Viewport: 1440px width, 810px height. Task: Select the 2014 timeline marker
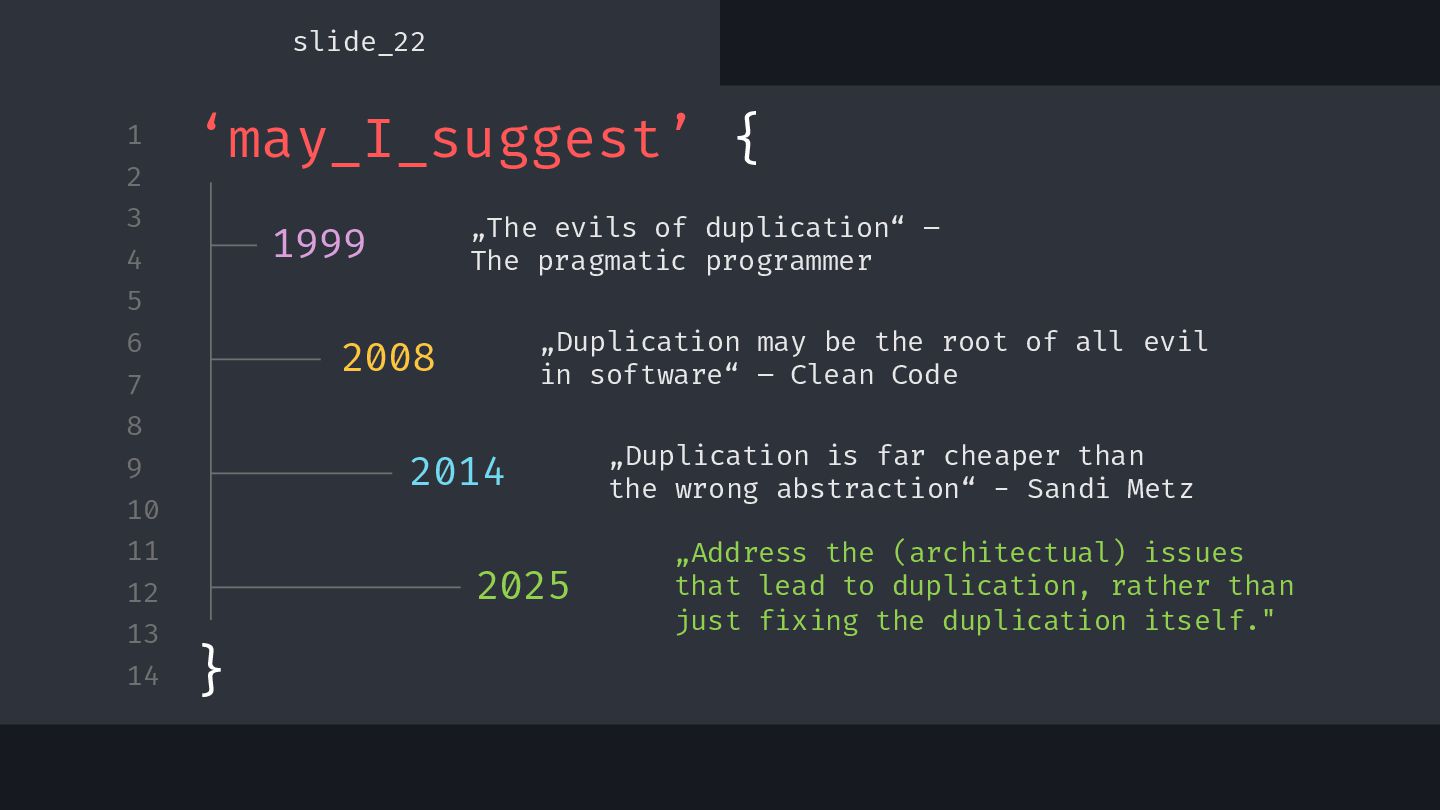[457, 472]
